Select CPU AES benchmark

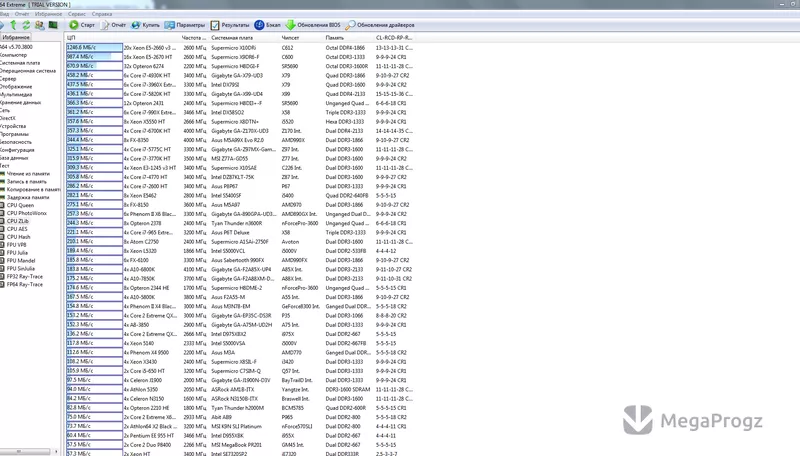click(17, 229)
